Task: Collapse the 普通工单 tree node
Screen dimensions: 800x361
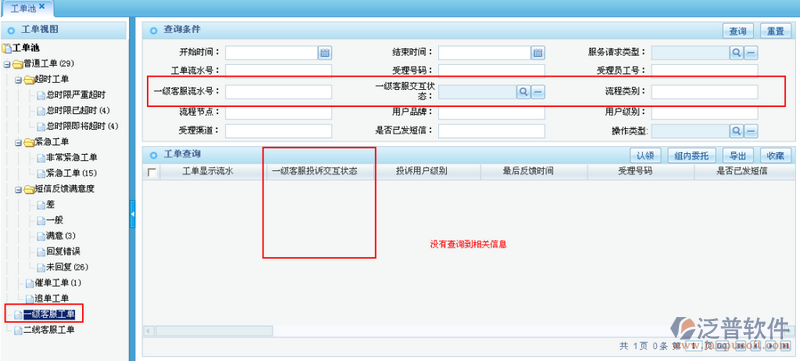Action: click(7, 64)
